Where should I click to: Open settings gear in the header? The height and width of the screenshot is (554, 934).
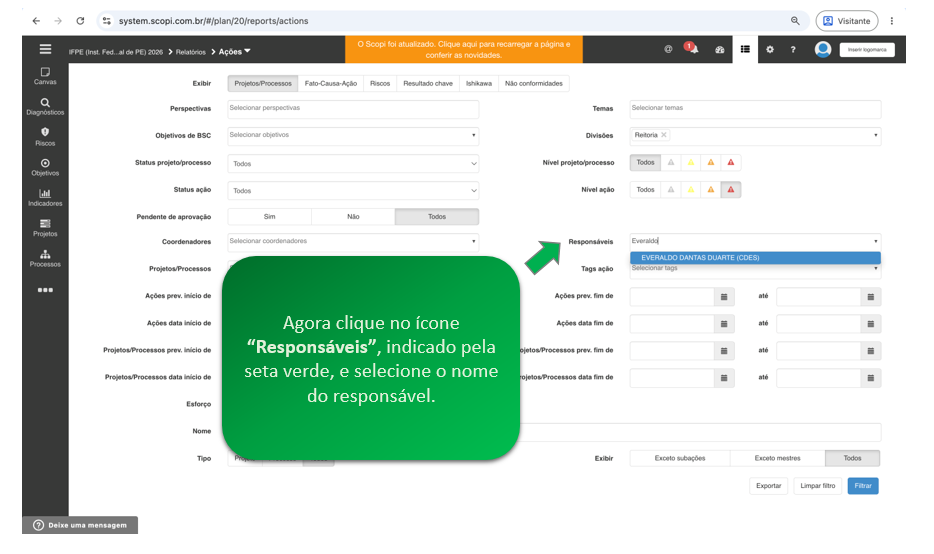click(x=770, y=49)
